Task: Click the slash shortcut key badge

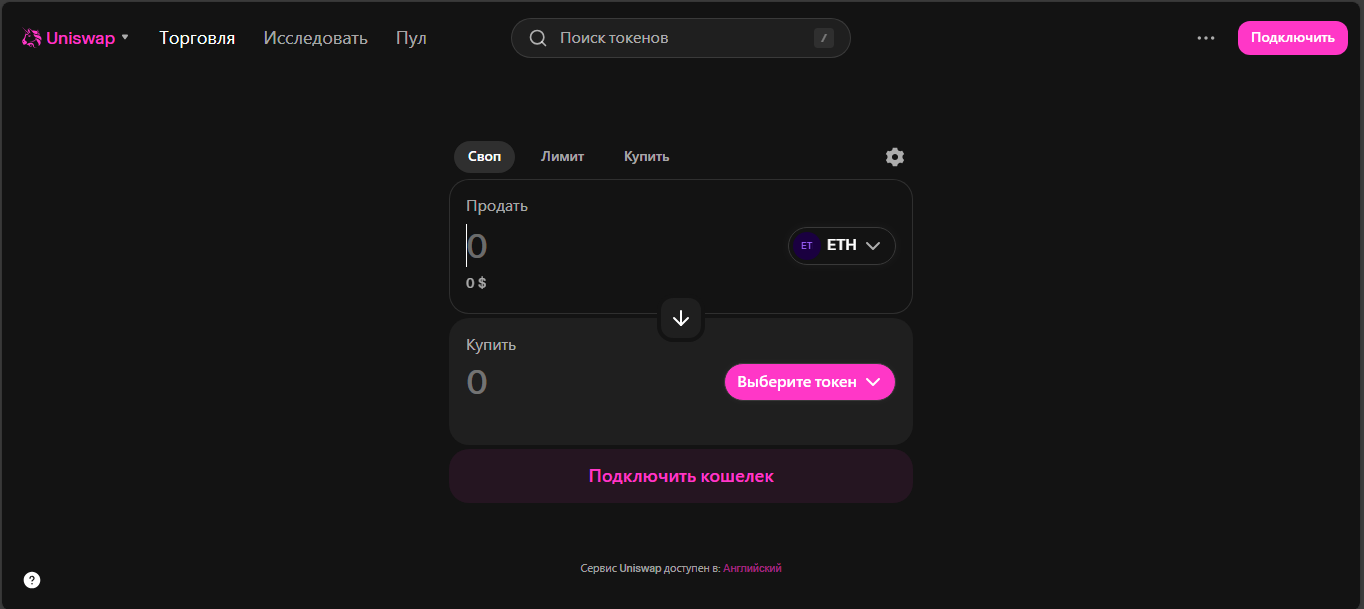Action: [x=824, y=38]
